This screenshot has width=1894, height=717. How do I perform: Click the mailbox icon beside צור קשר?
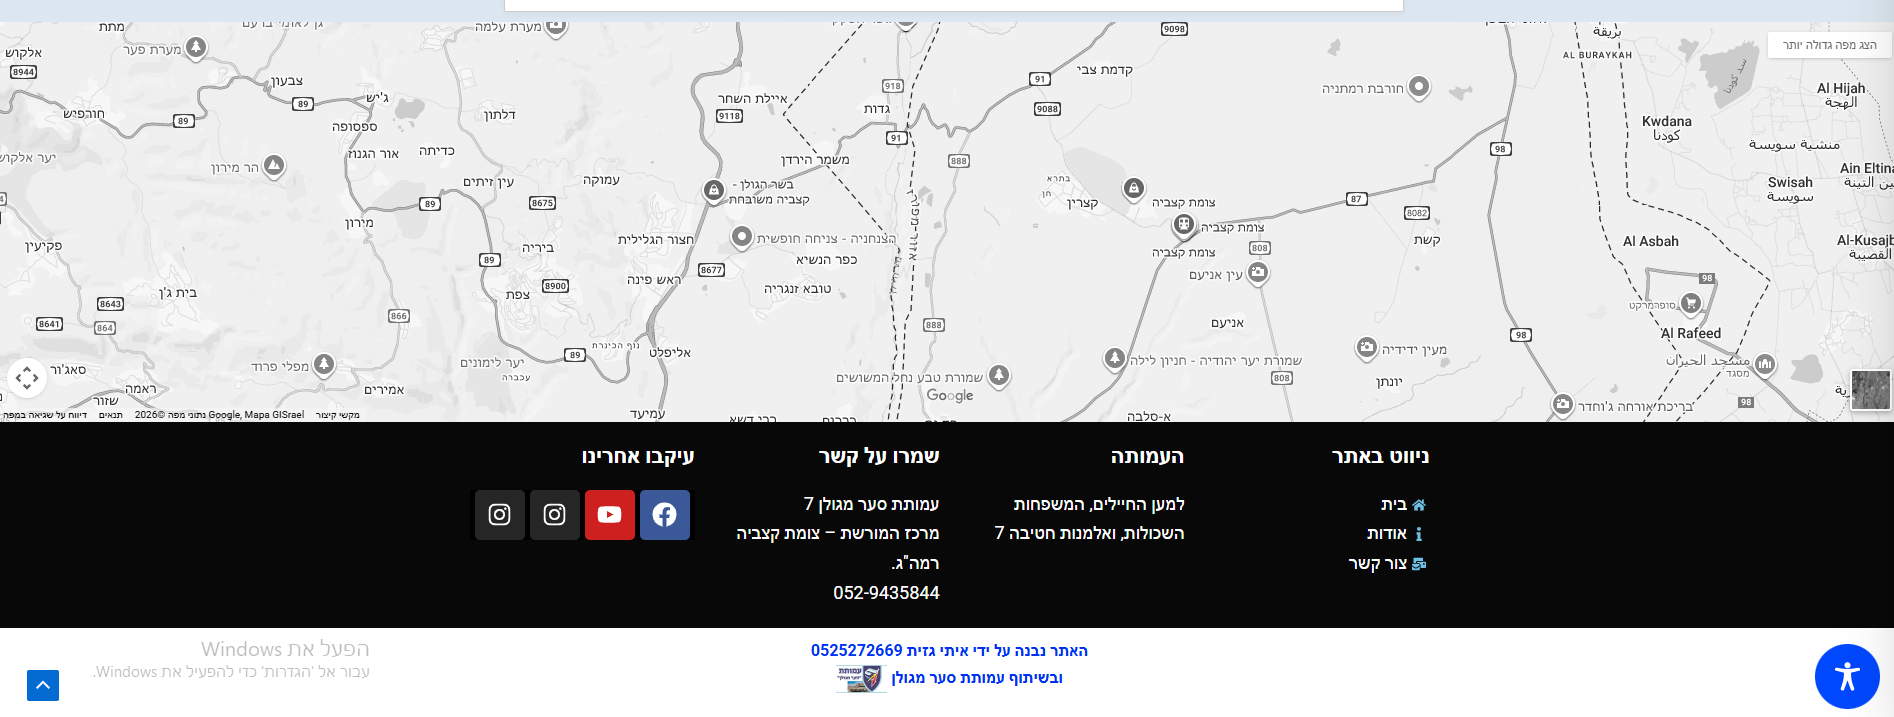(x=1418, y=564)
